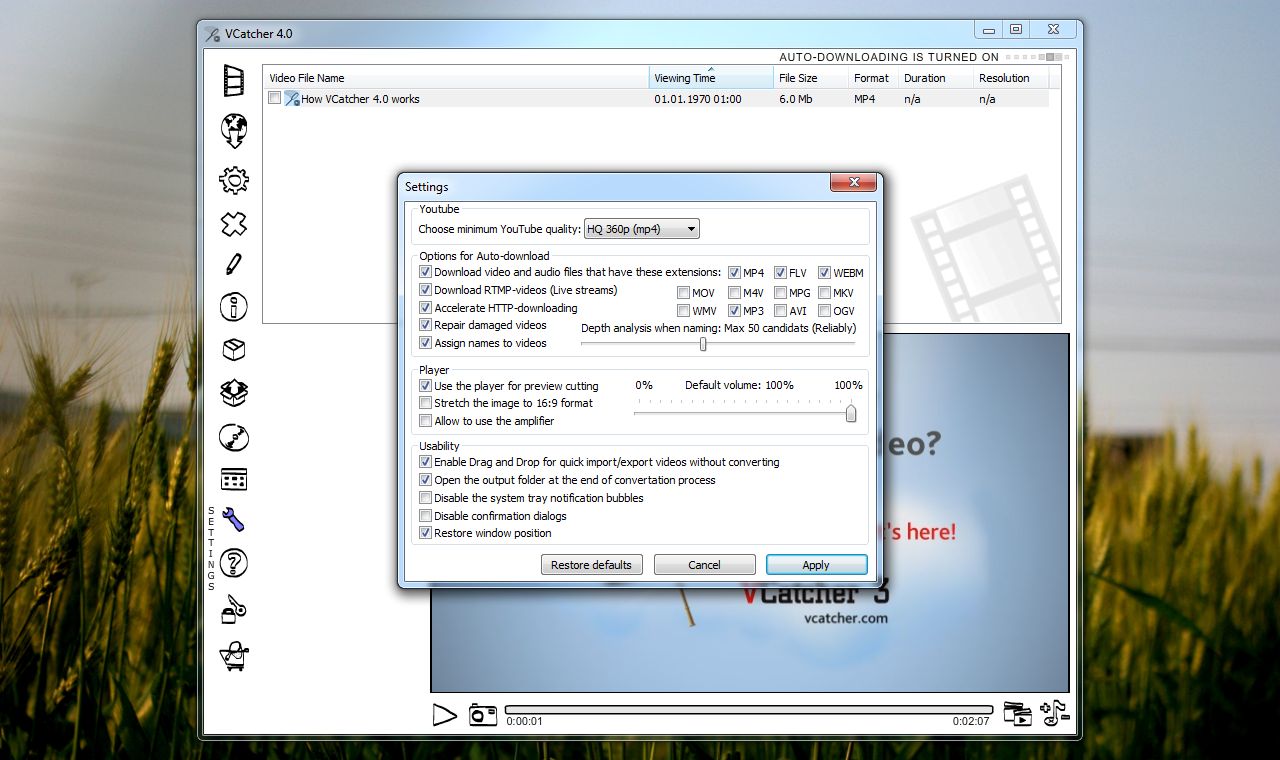Click the VCatcher file icon in list row
The width and height of the screenshot is (1280, 760).
[x=292, y=98]
